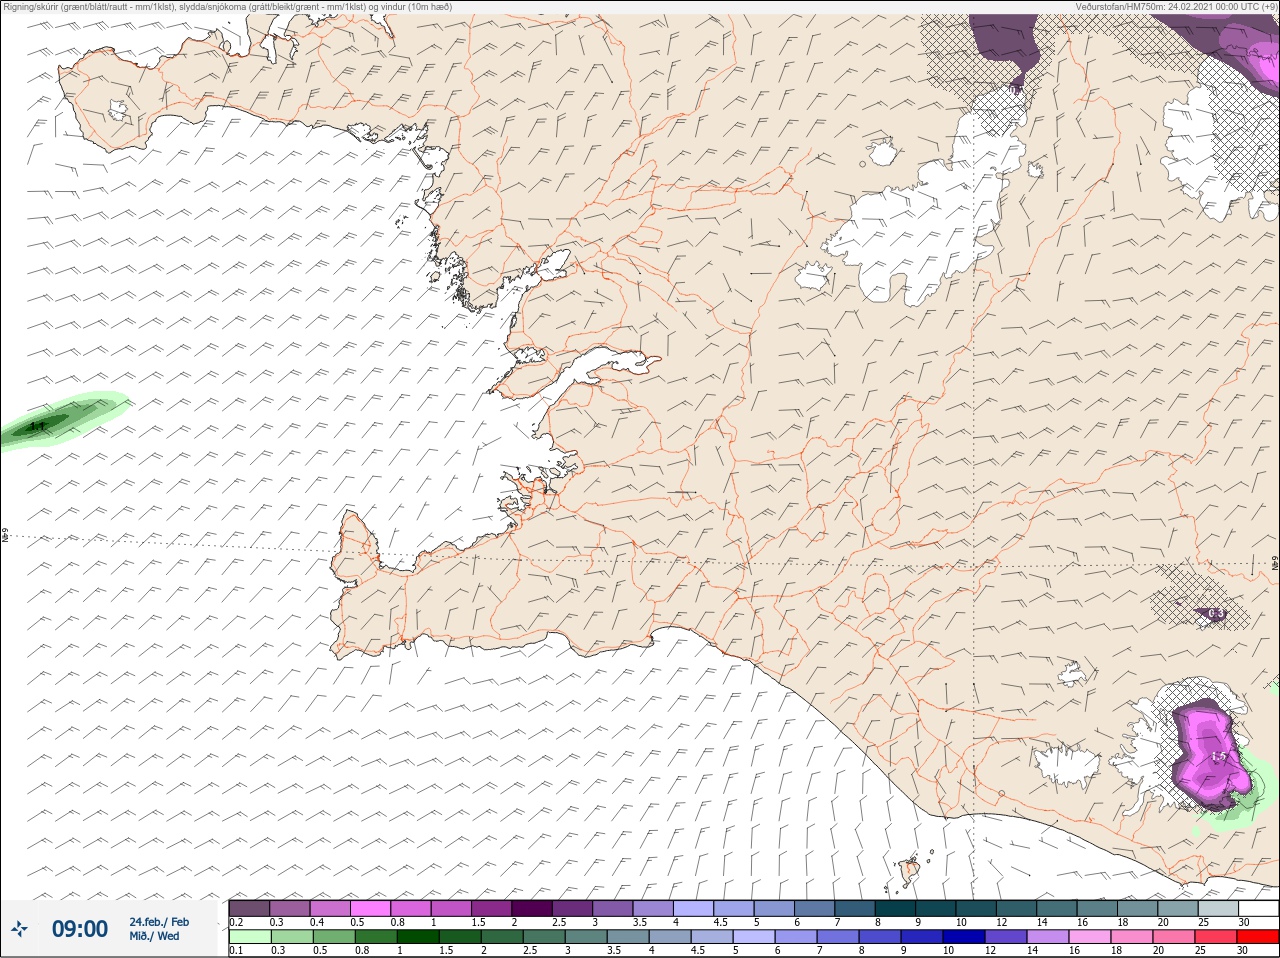The height and width of the screenshot is (958, 1280).
Task: Click the dark purple swatch above upper-row label 2
Action: (533, 908)
